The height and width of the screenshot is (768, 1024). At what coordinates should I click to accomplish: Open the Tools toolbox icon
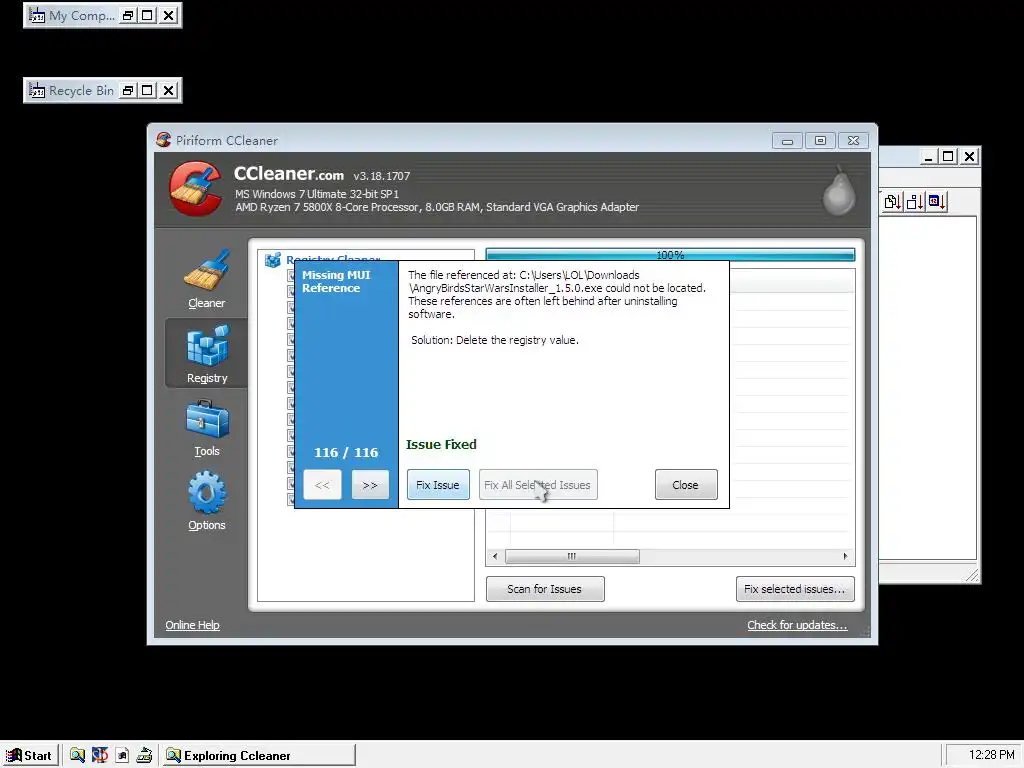click(207, 419)
